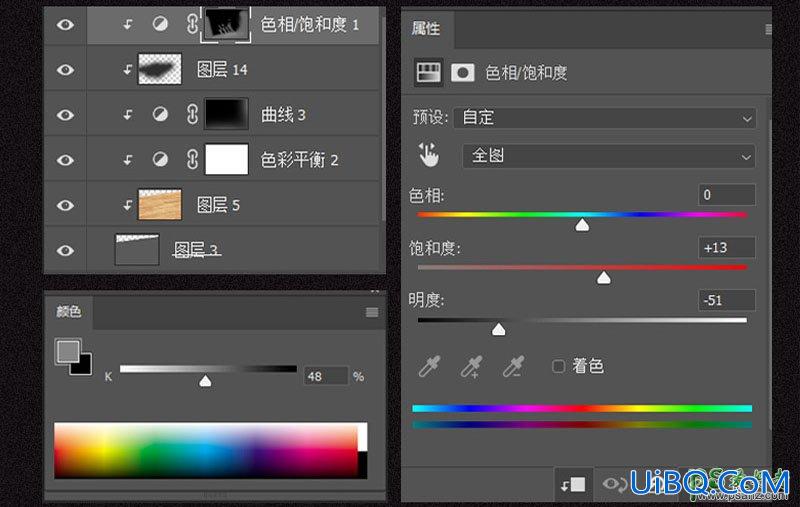Hide the 图层 5 layer
This screenshot has width=800, height=507.
(65, 205)
